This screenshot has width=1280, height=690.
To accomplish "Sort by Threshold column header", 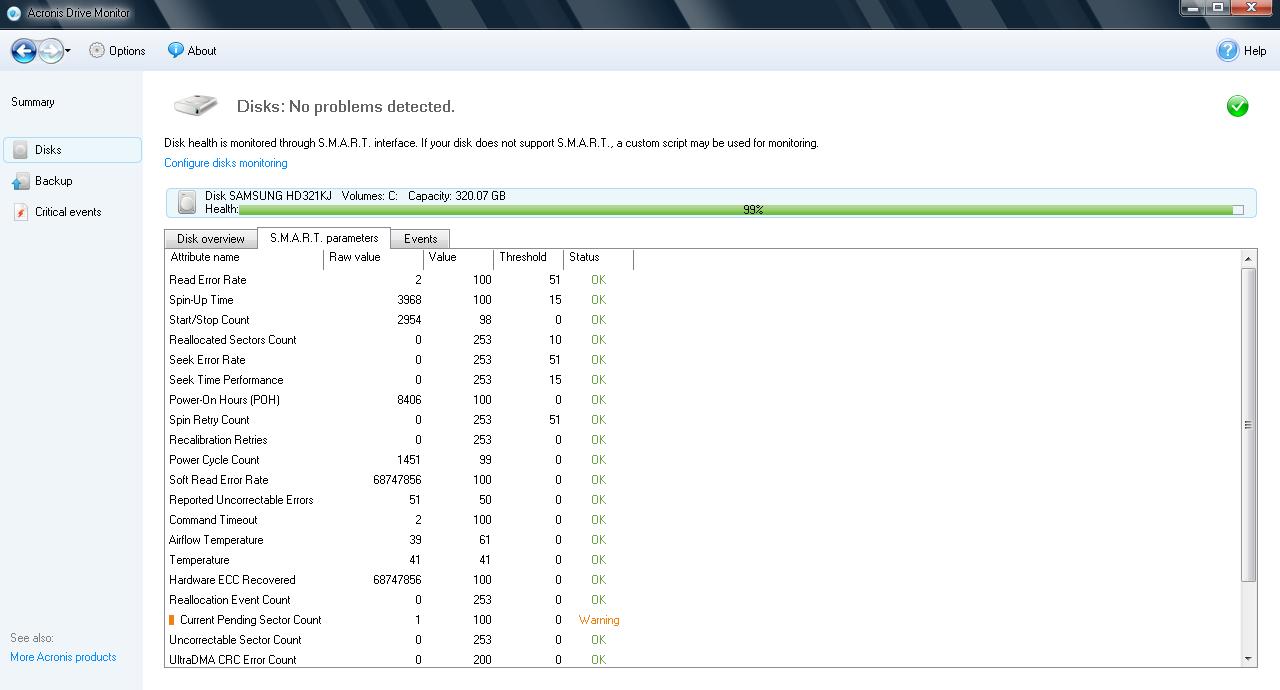I will tap(528, 258).
